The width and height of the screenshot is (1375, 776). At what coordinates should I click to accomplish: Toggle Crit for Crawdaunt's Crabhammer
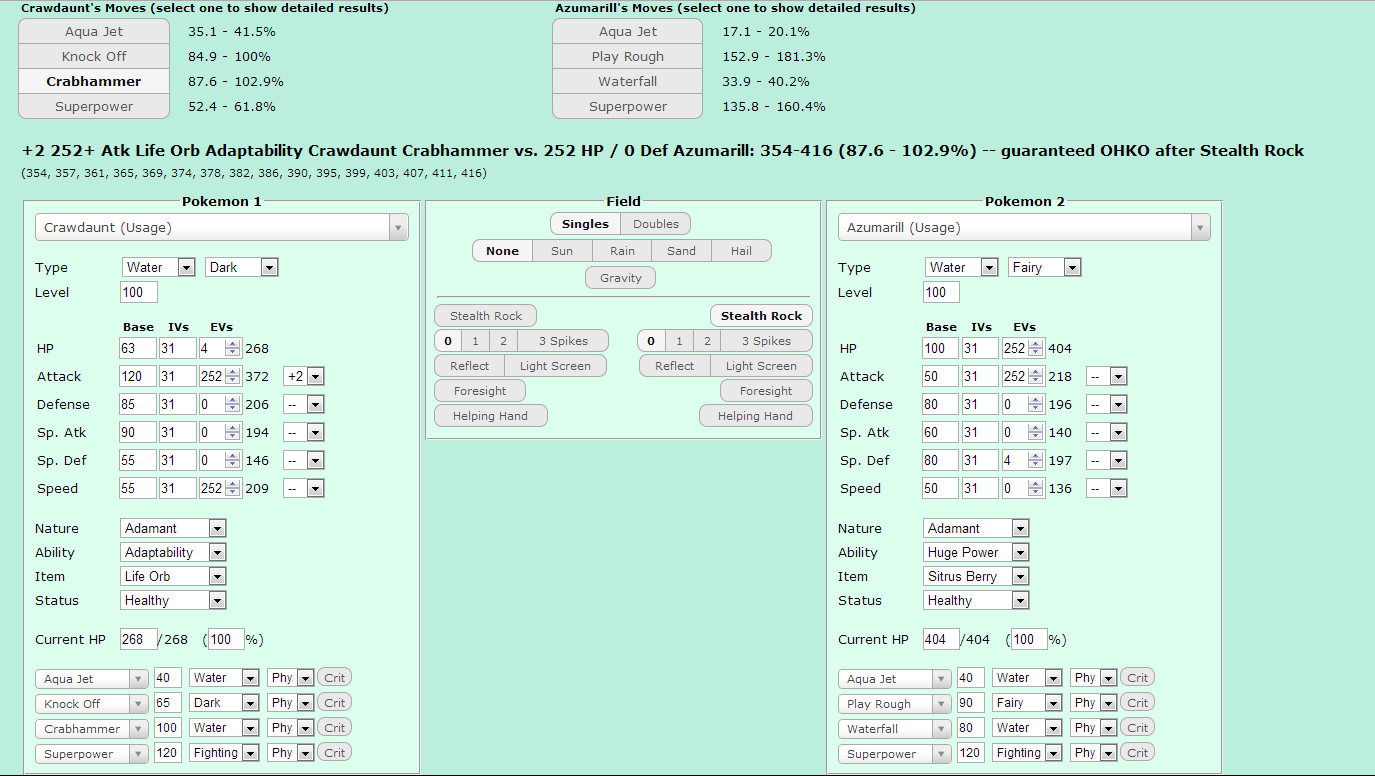[335, 727]
